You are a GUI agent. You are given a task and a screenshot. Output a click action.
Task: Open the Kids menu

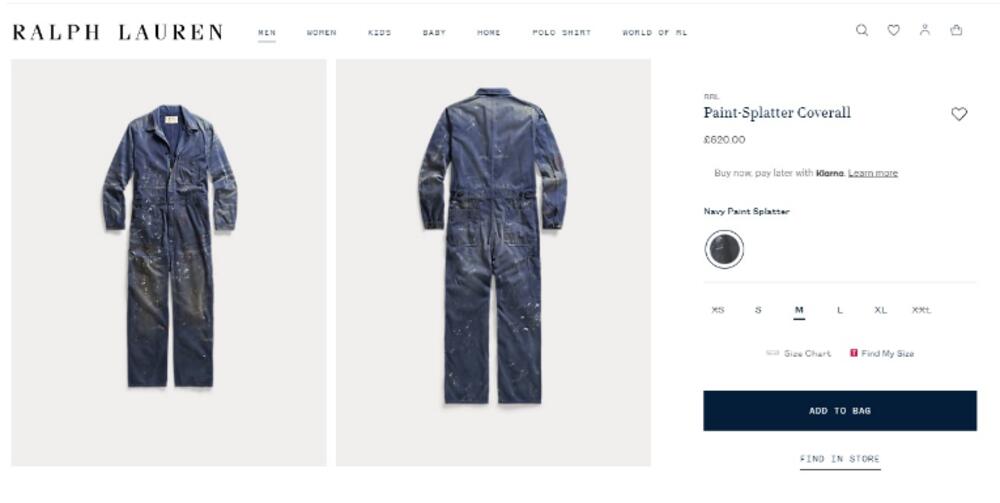(379, 33)
